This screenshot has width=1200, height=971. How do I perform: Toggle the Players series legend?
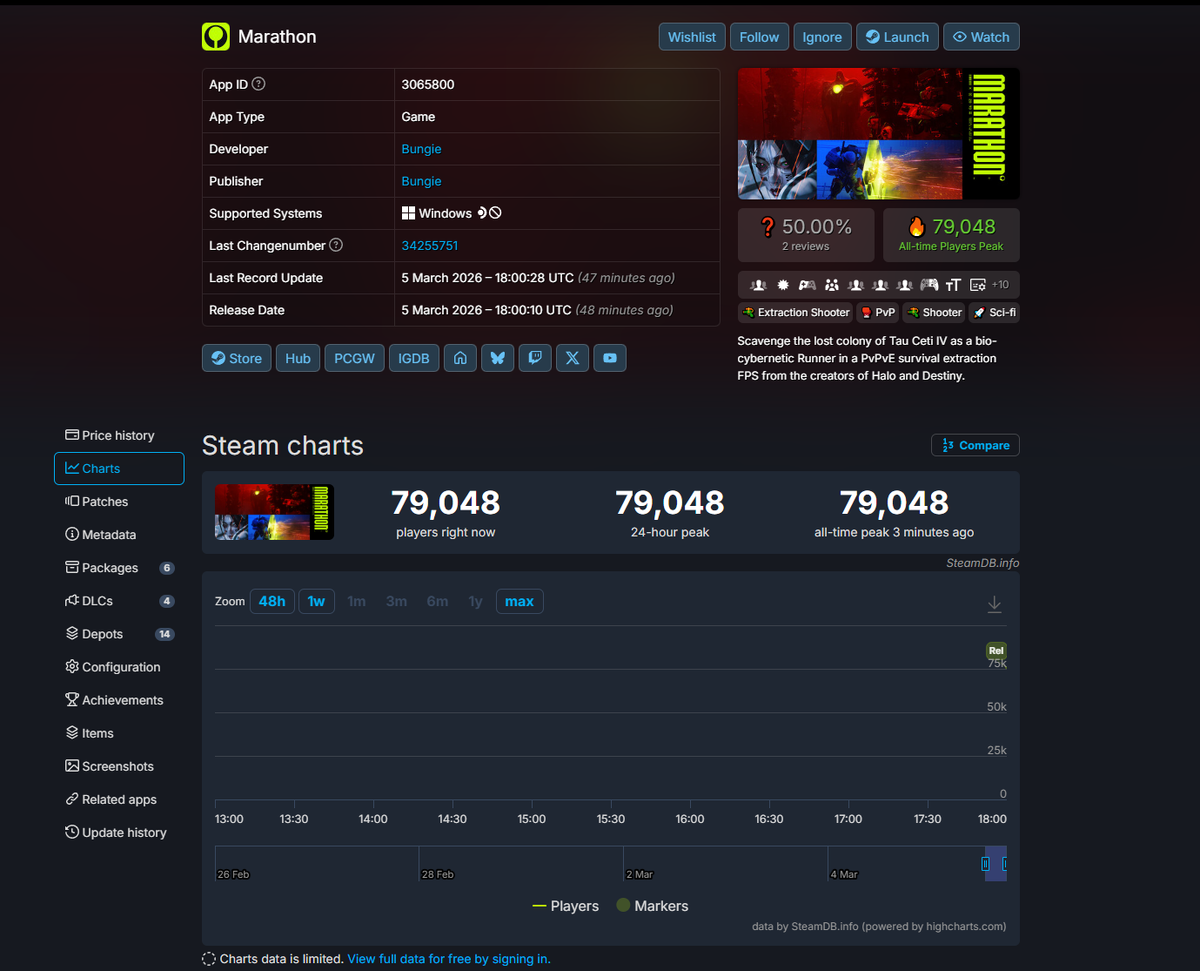566,906
